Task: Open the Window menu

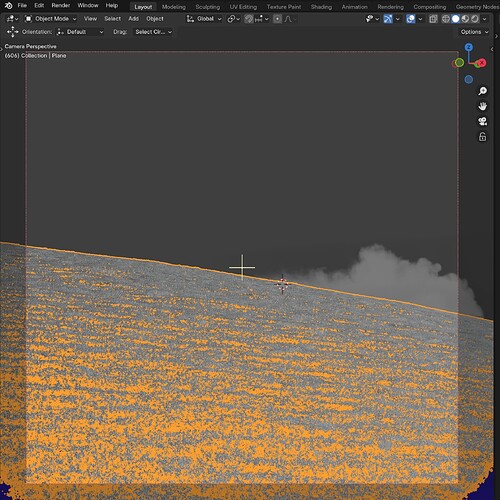Action: [88, 6]
